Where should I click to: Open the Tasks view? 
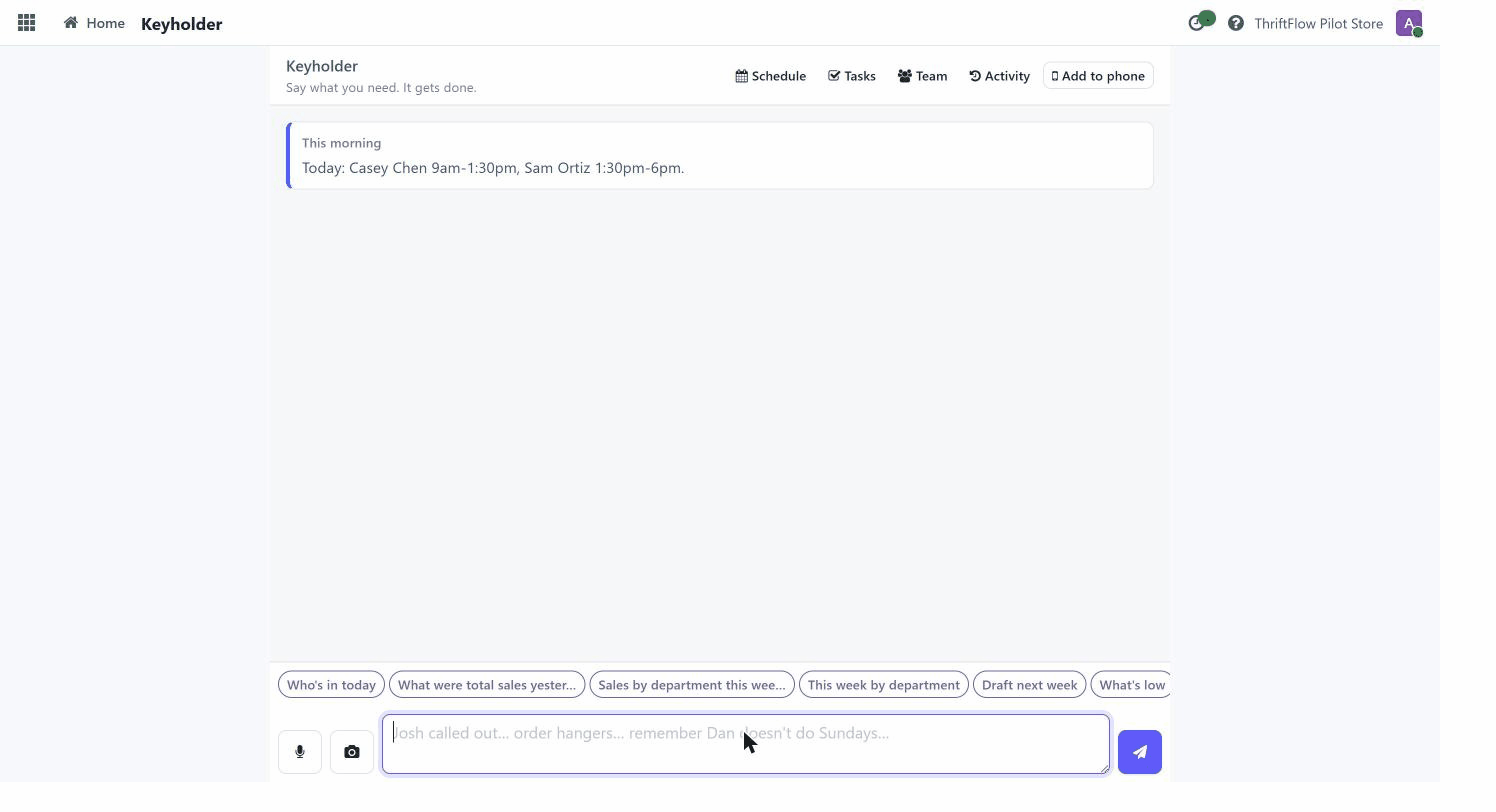tap(852, 76)
